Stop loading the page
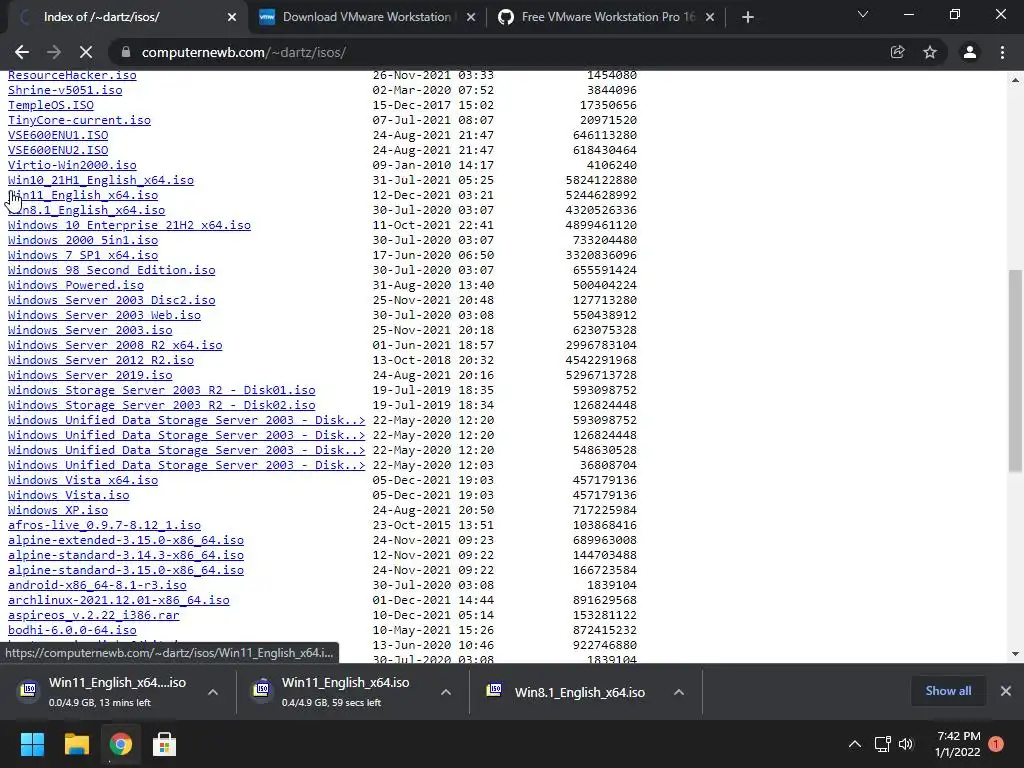Image resolution: width=1024 pixels, height=768 pixels. (x=86, y=52)
